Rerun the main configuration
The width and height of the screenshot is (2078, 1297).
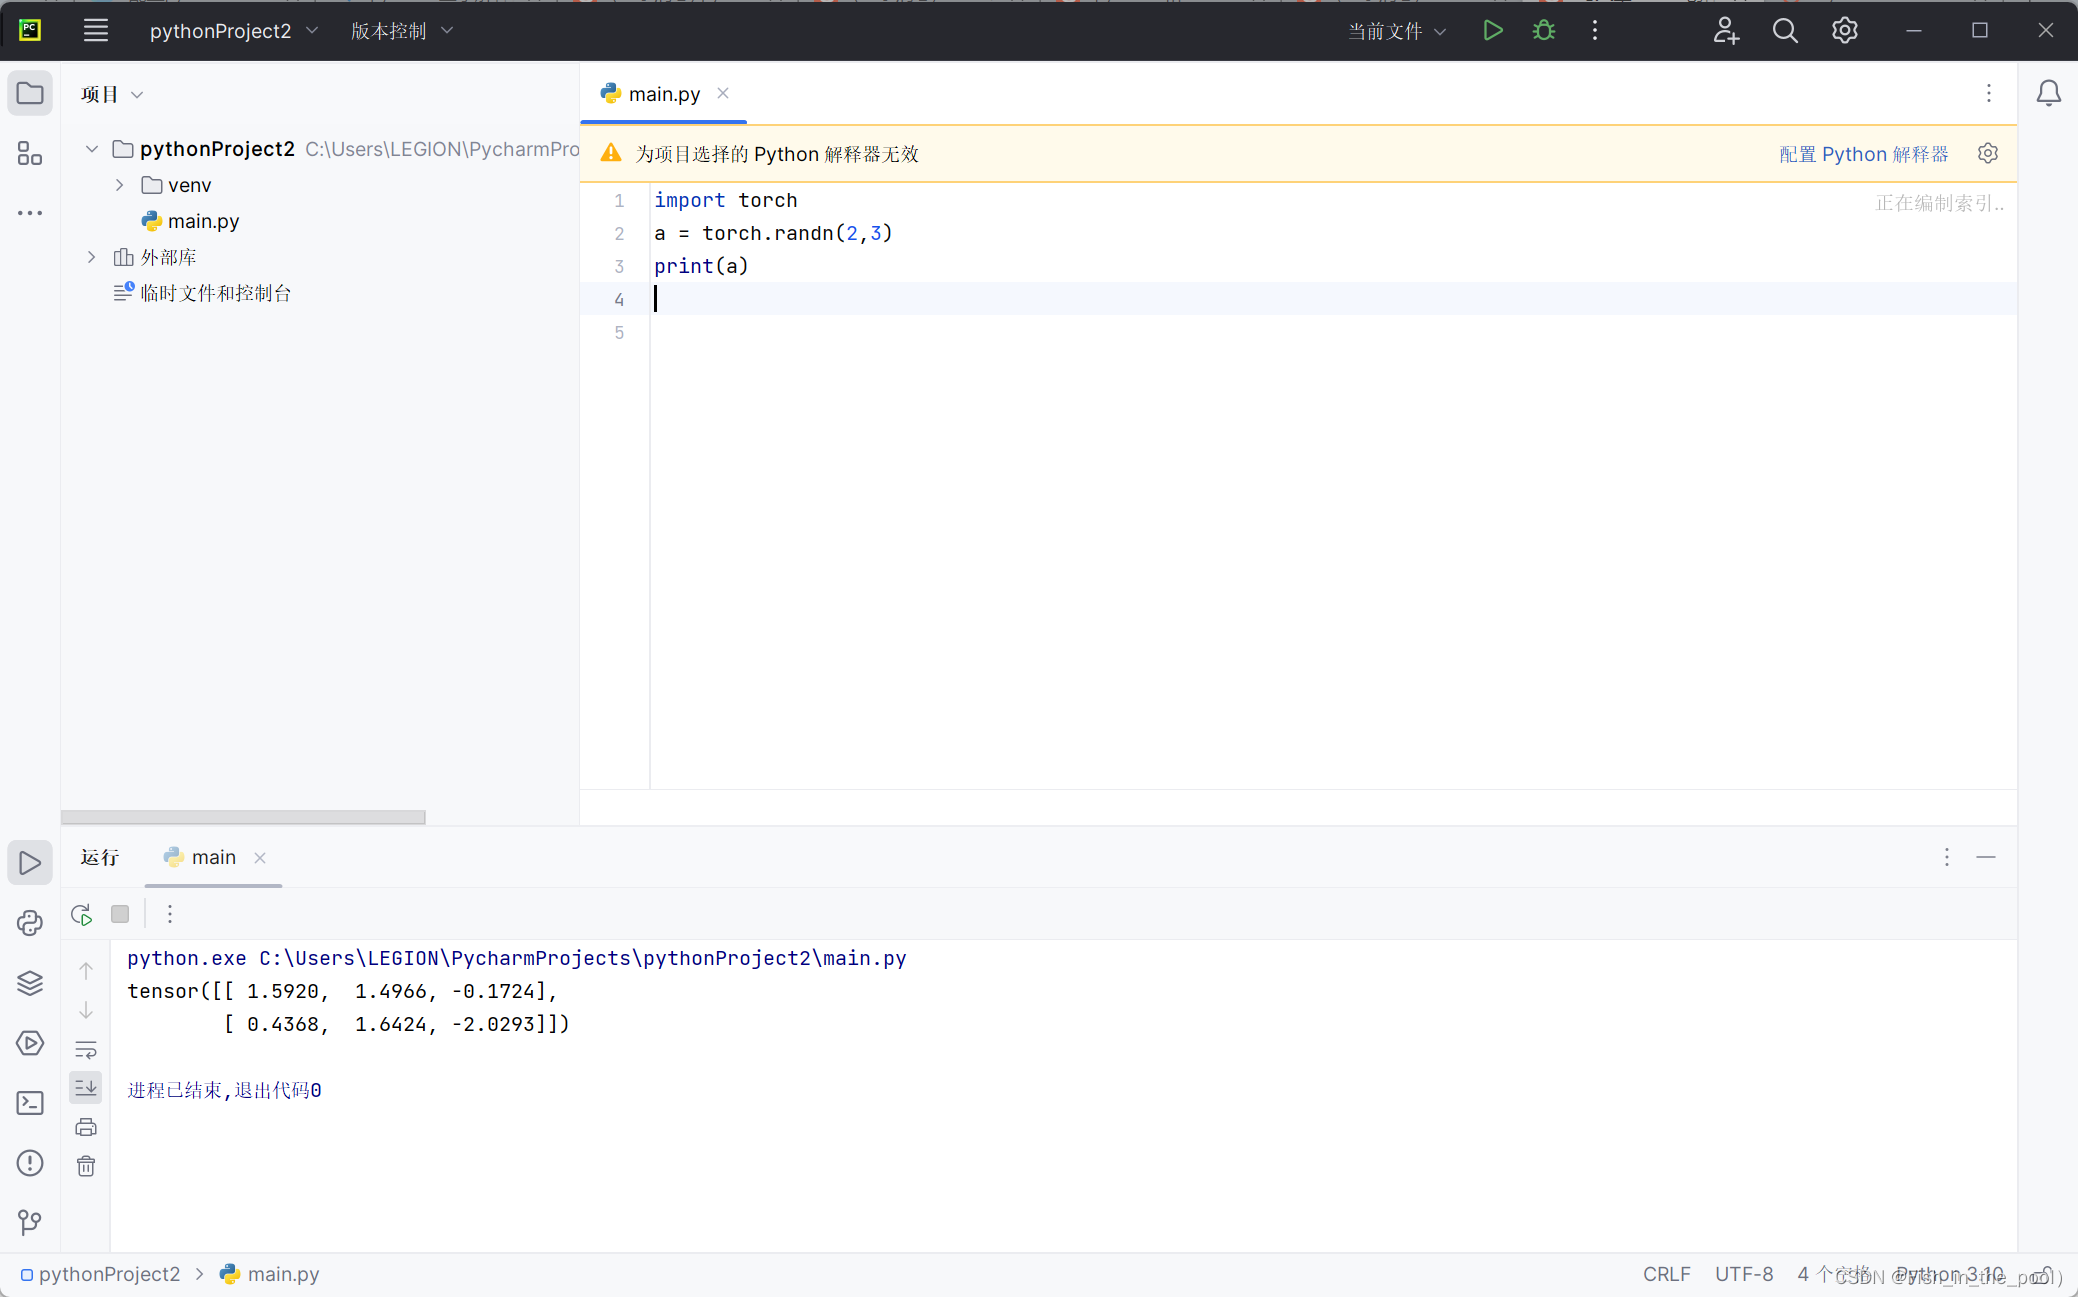pos(82,914)
